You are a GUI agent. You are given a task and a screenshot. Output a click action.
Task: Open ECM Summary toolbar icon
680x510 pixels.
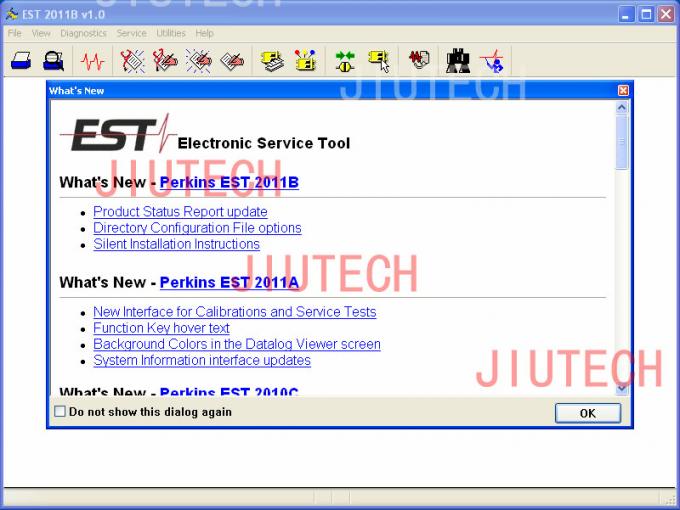click(x=272, y=61)
